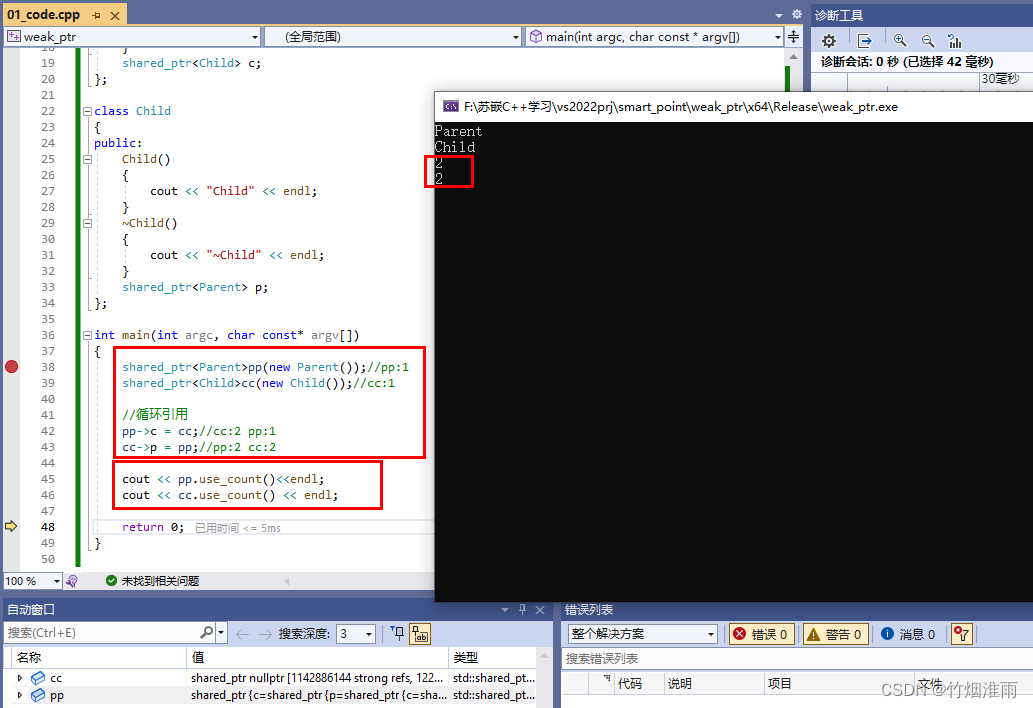Click the export diagnostic session icon
1033x708 pixels.
pos(864,41)
